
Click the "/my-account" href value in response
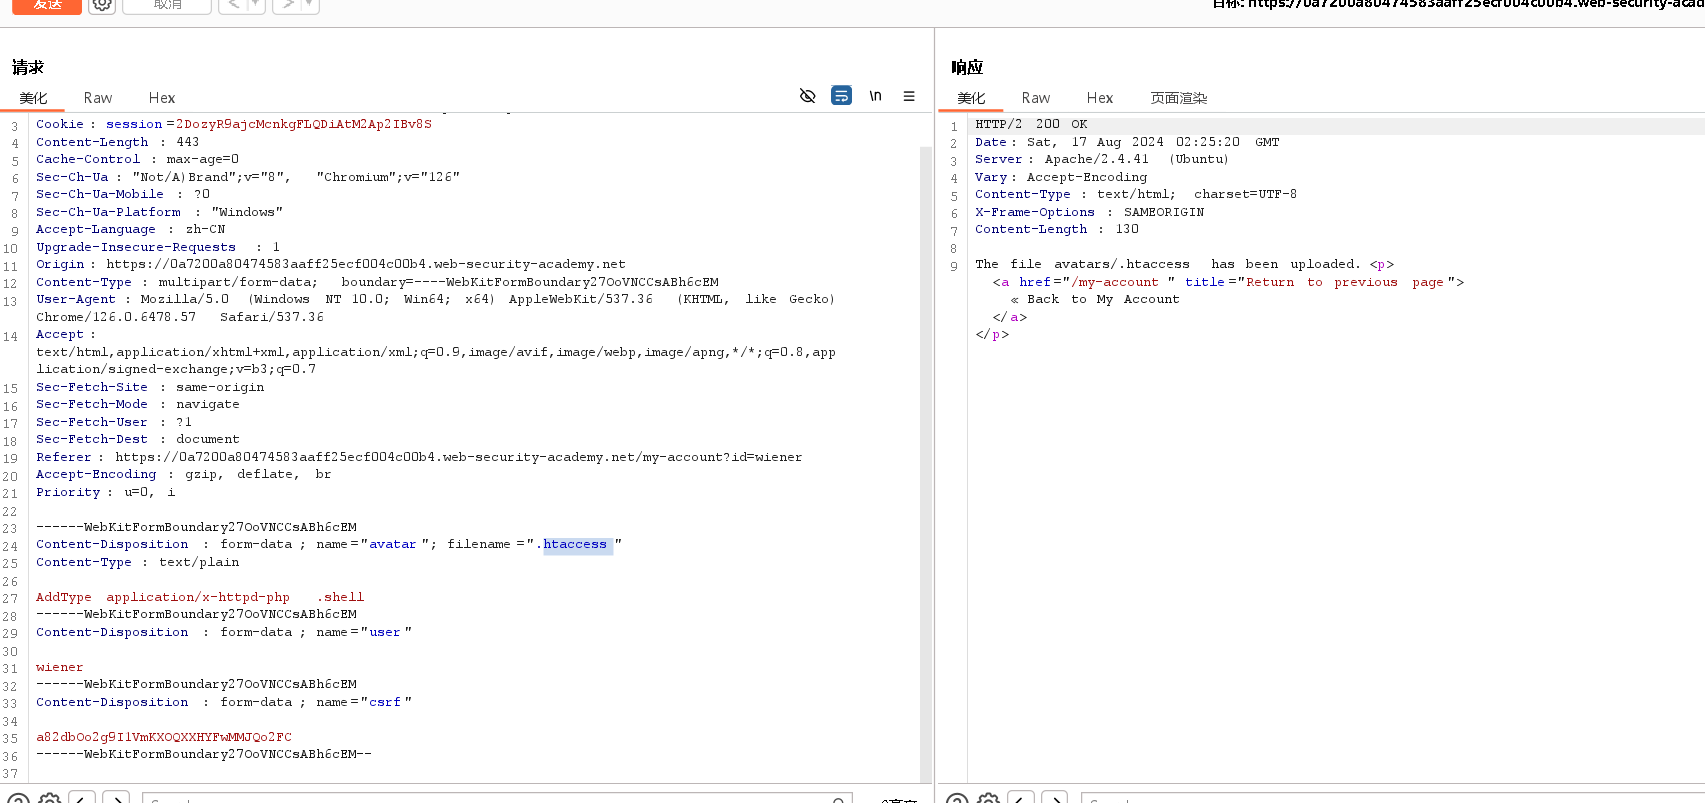point(1115,282)
